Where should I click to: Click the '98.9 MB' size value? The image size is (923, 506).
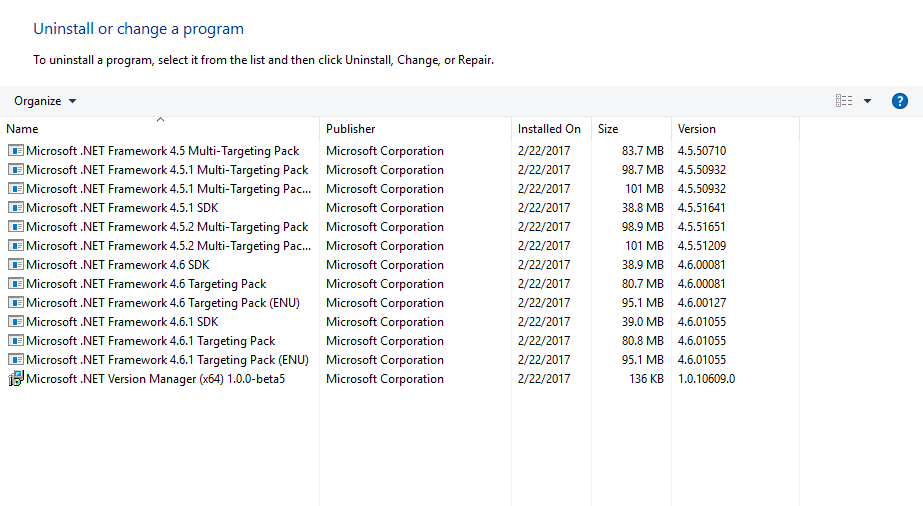pyautogui.click(x=642, y=227)
